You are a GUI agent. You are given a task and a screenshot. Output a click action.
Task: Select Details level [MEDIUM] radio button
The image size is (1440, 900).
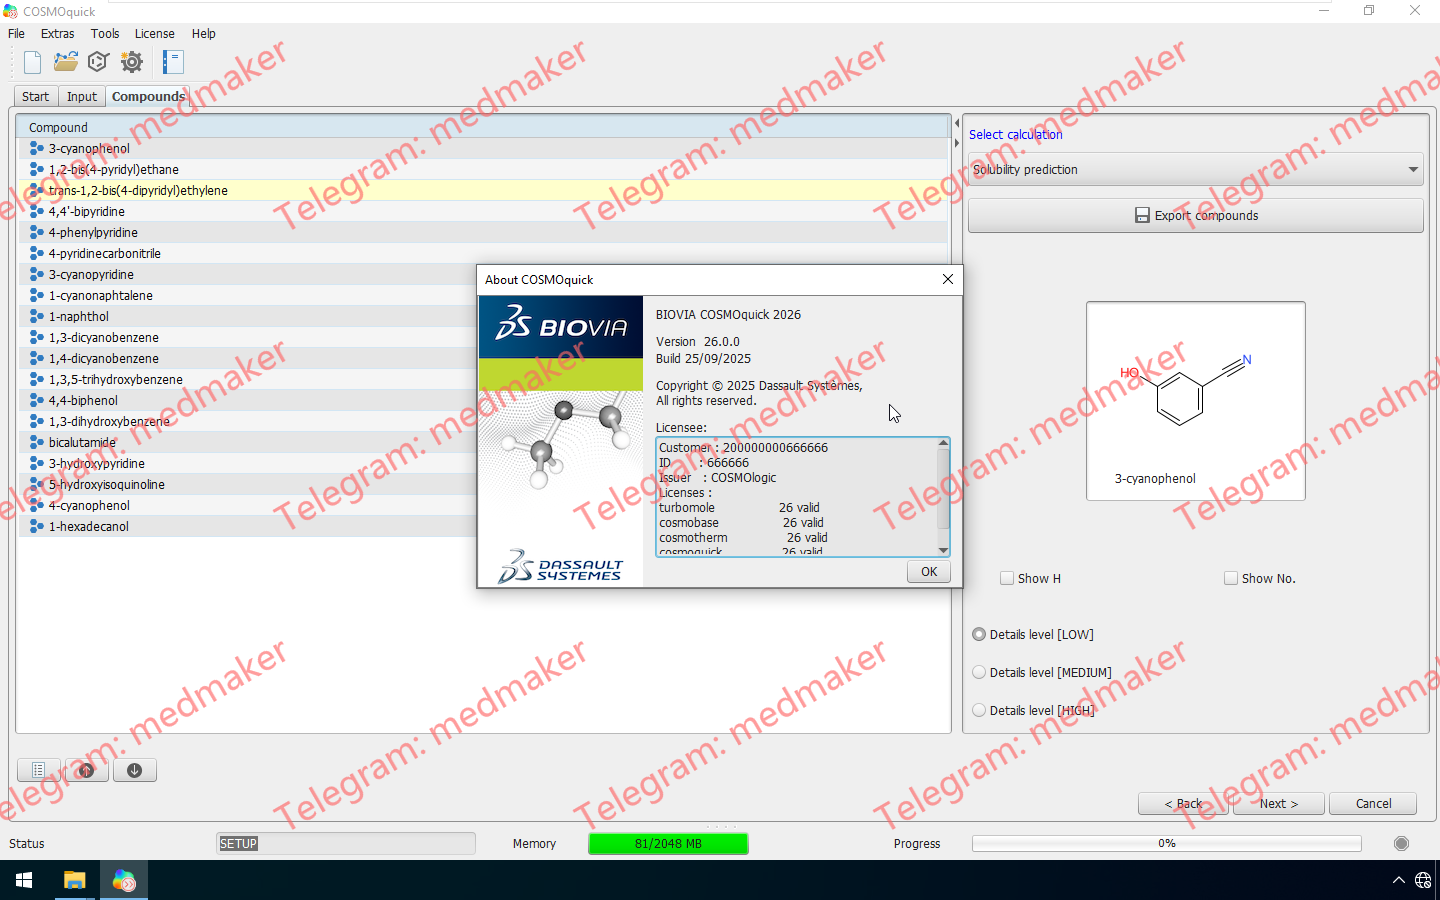coord(979,672)
